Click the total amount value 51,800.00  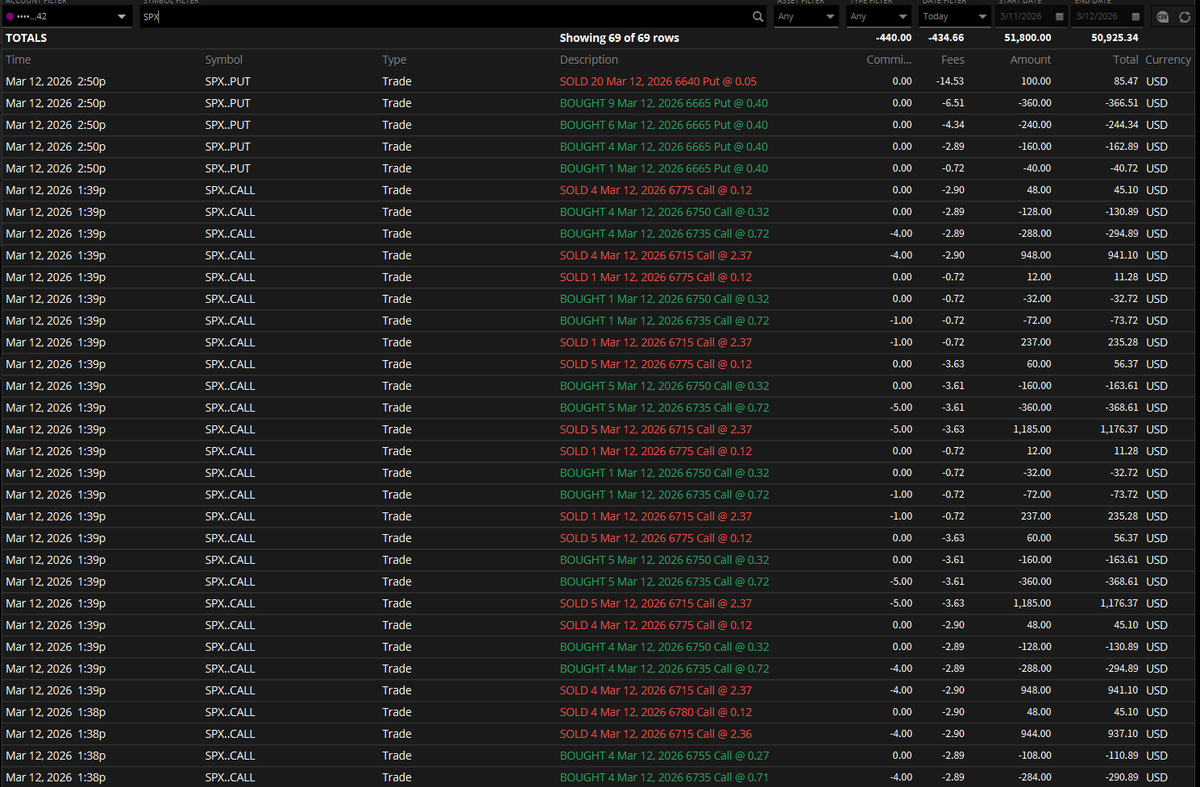point(1027,38)
